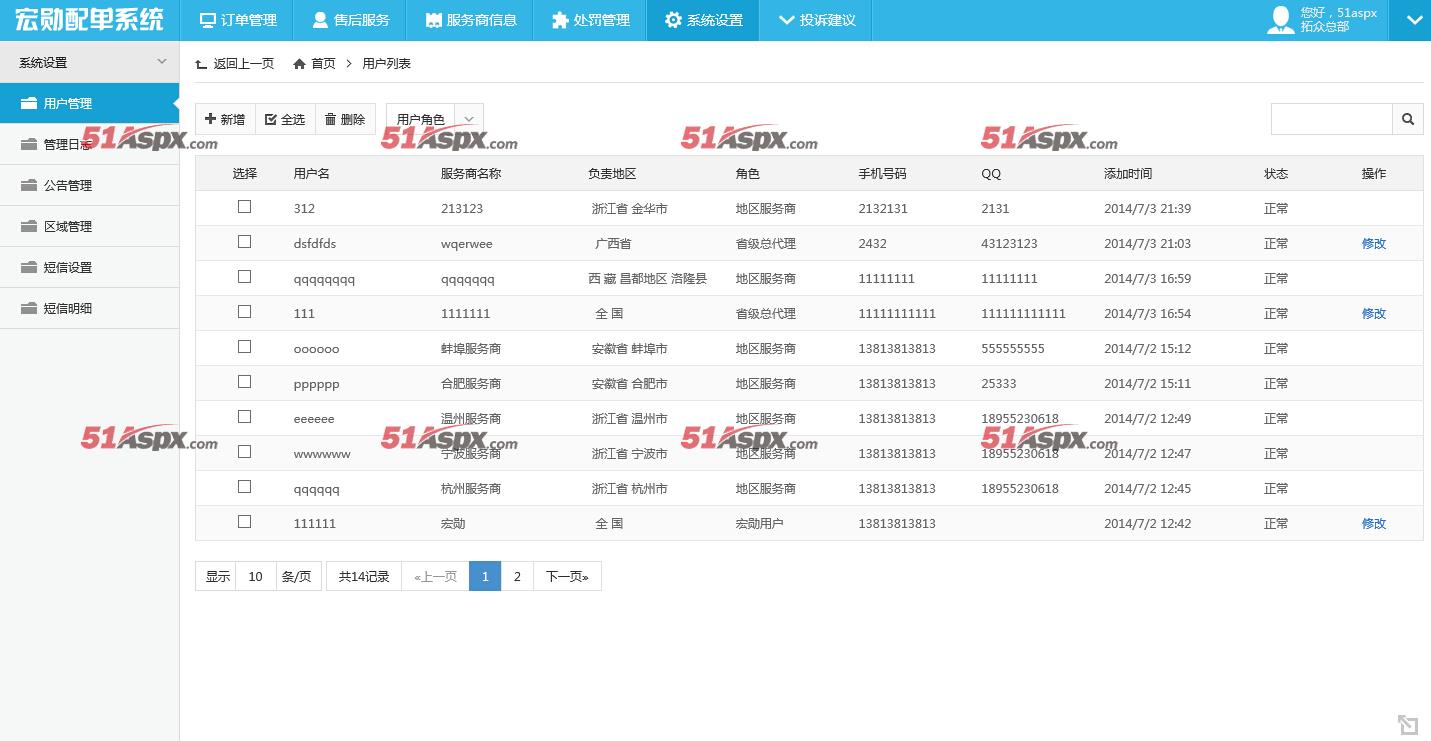Click 蚌埠服务商 cell
Viewport: 1431px width, 741px height.
471,348
